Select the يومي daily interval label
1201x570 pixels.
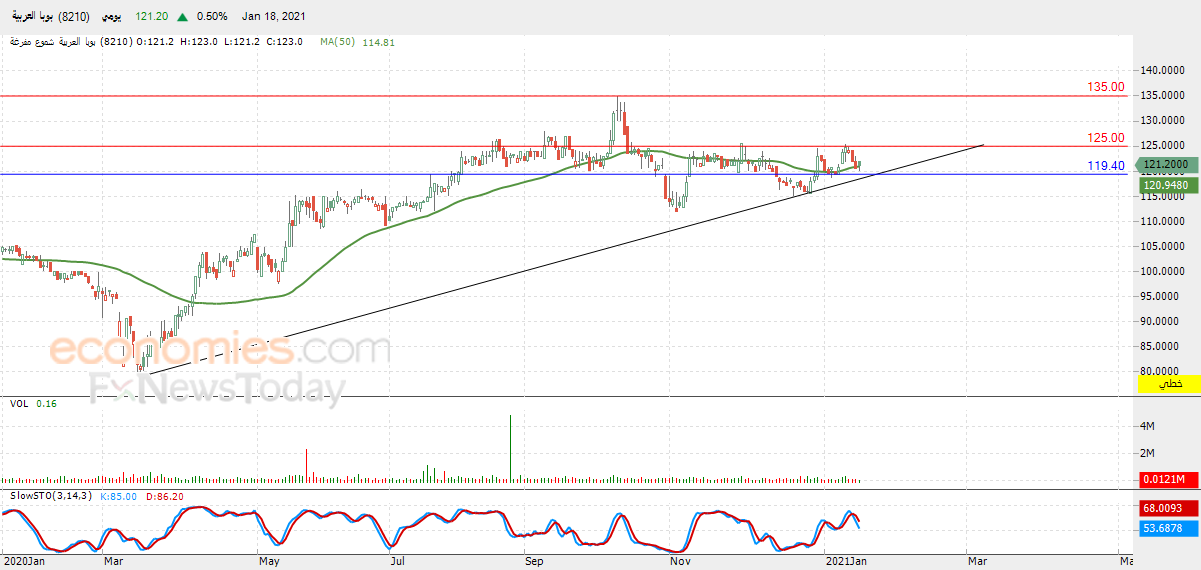click(x=113, y=17)
